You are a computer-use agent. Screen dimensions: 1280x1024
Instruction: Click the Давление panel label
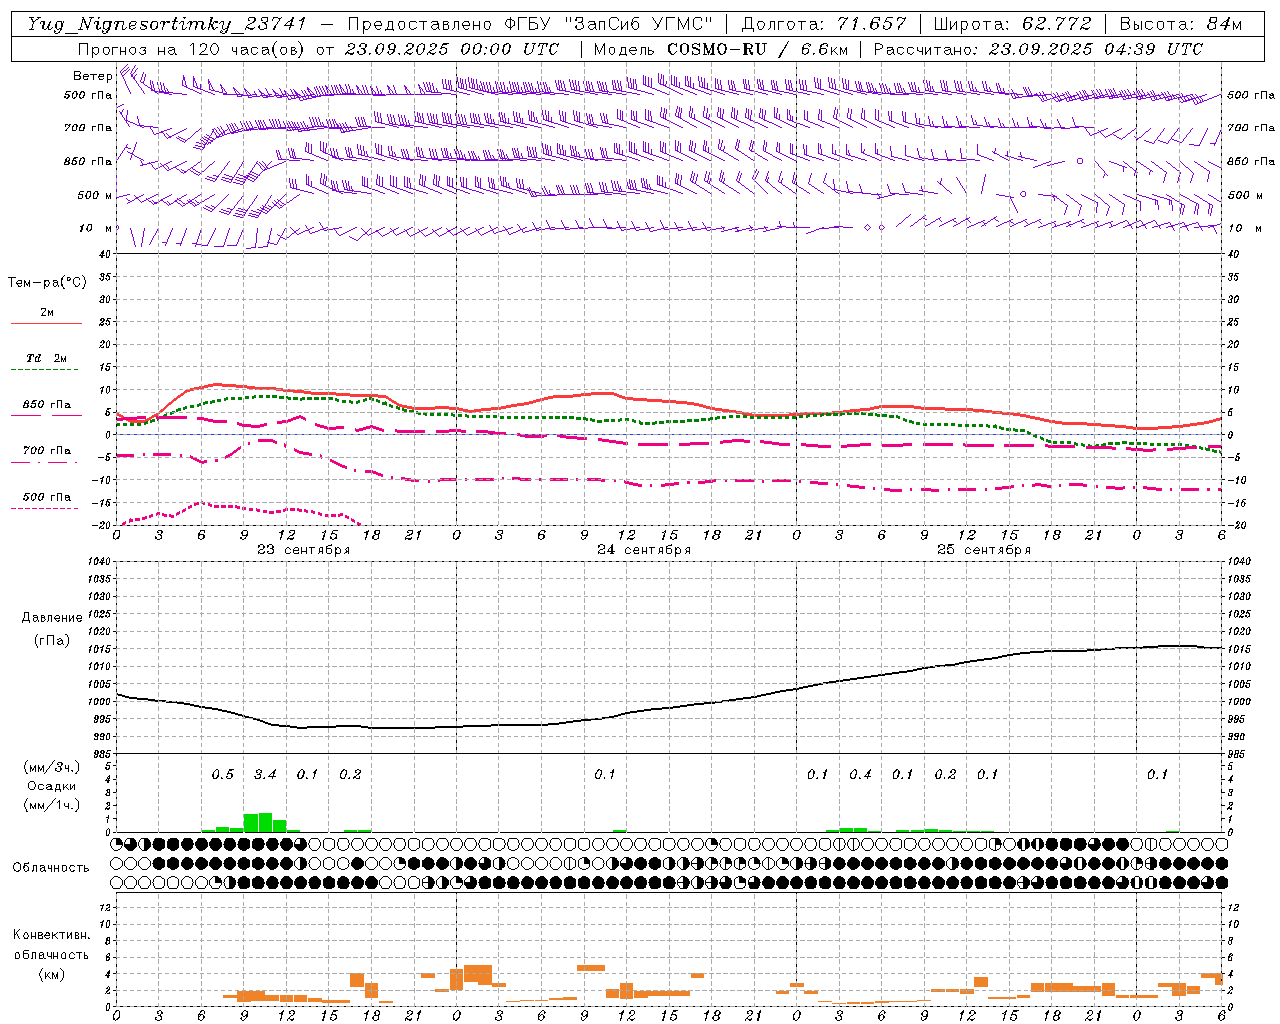click(52, 618)
